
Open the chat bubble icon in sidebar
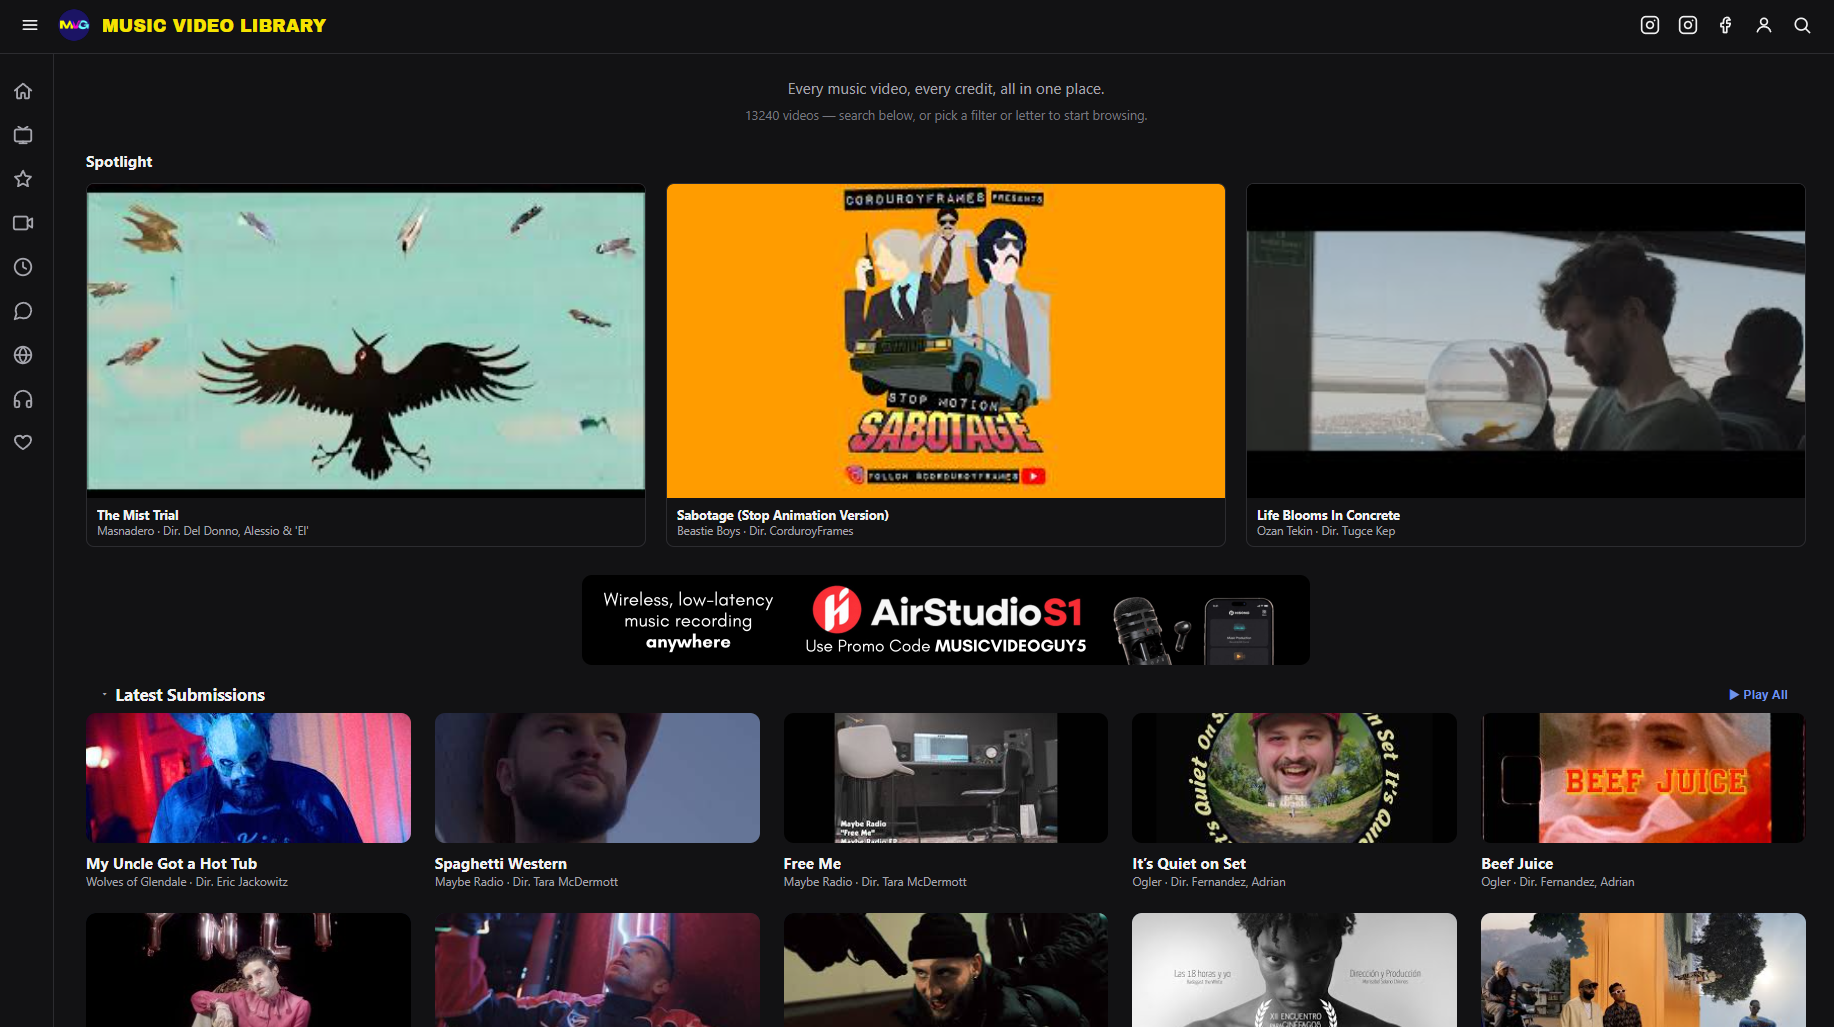tap(23, 311)
